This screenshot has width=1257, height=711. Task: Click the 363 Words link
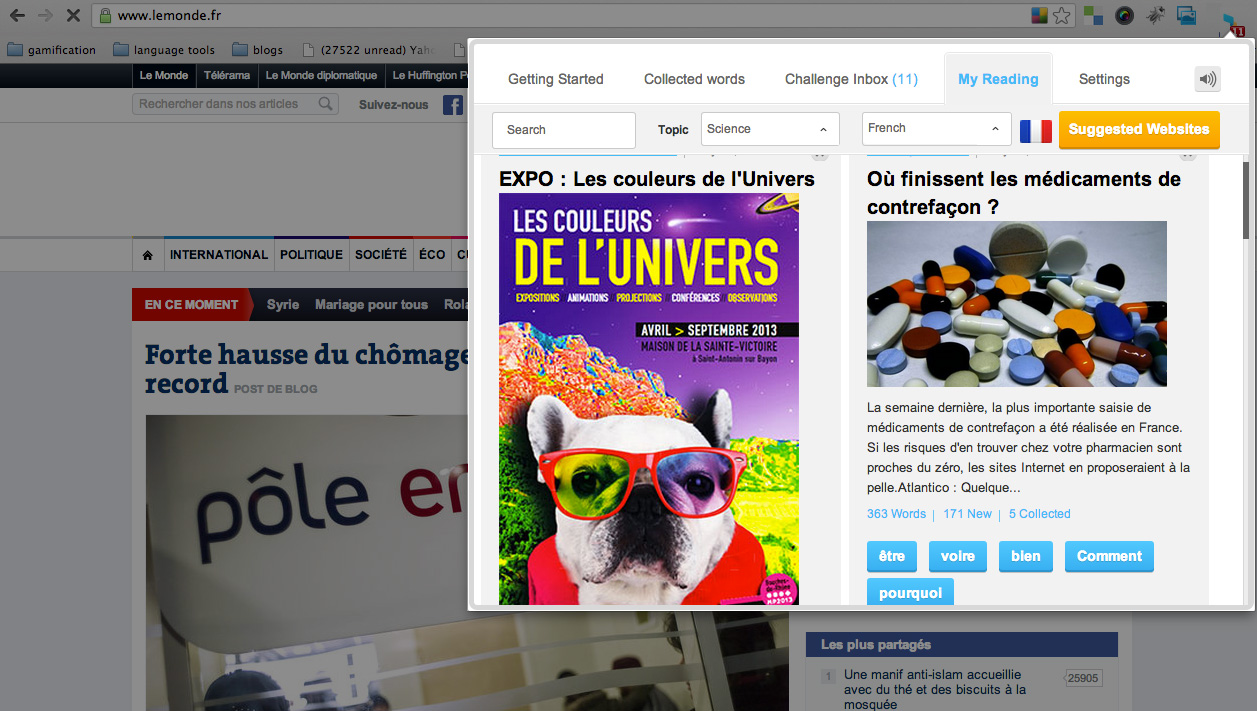click(x=896, y=514)
